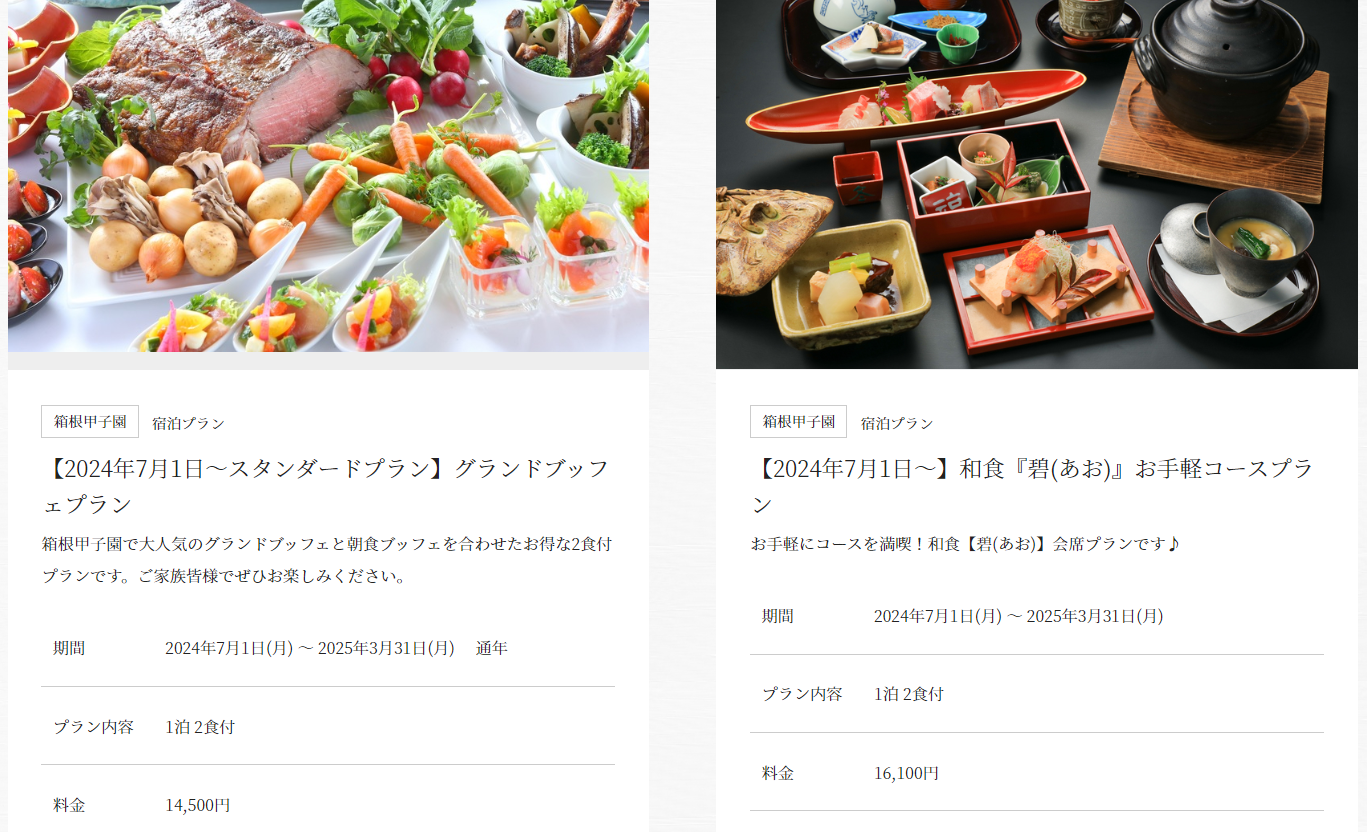This screenshot has height=832, width=1367.
Task: Open the グランドブッフェプラン title link
Action: pyautogui.click(x=325, y=485)
